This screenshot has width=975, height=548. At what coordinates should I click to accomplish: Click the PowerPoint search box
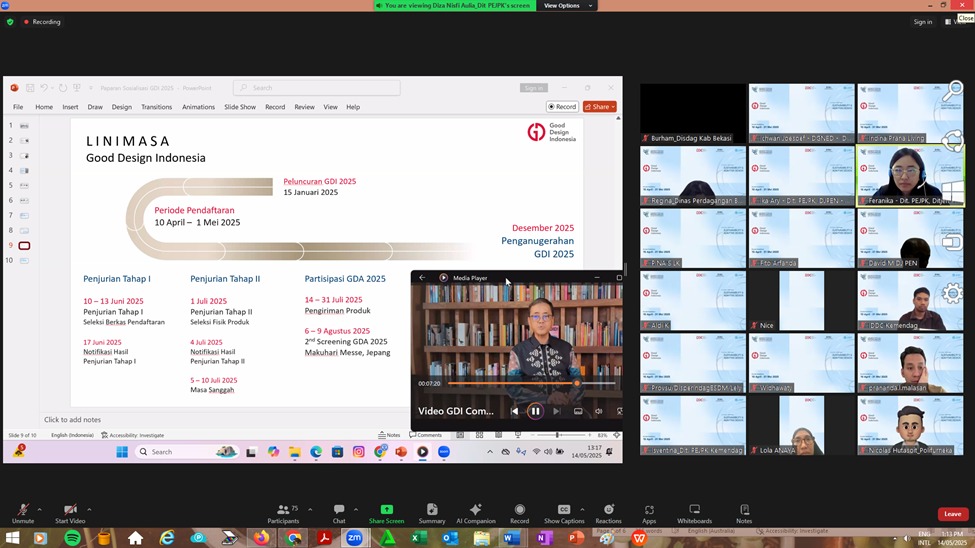pos(317,88)
